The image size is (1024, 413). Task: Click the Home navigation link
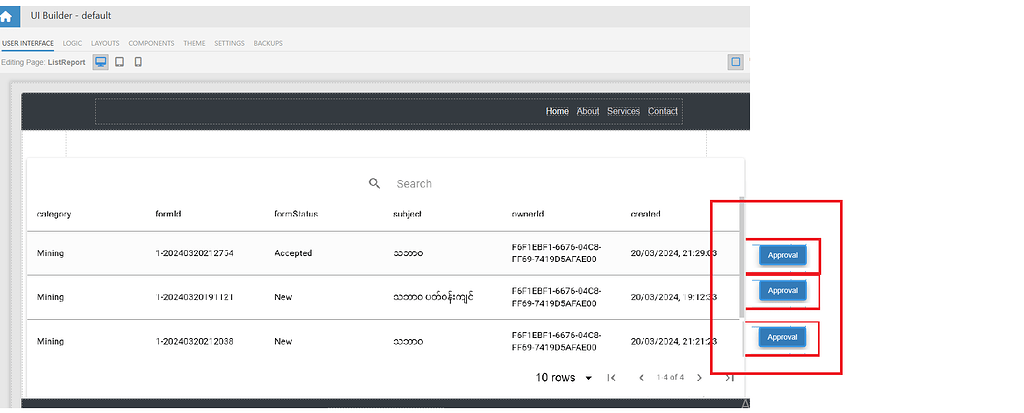click(557, 111)
